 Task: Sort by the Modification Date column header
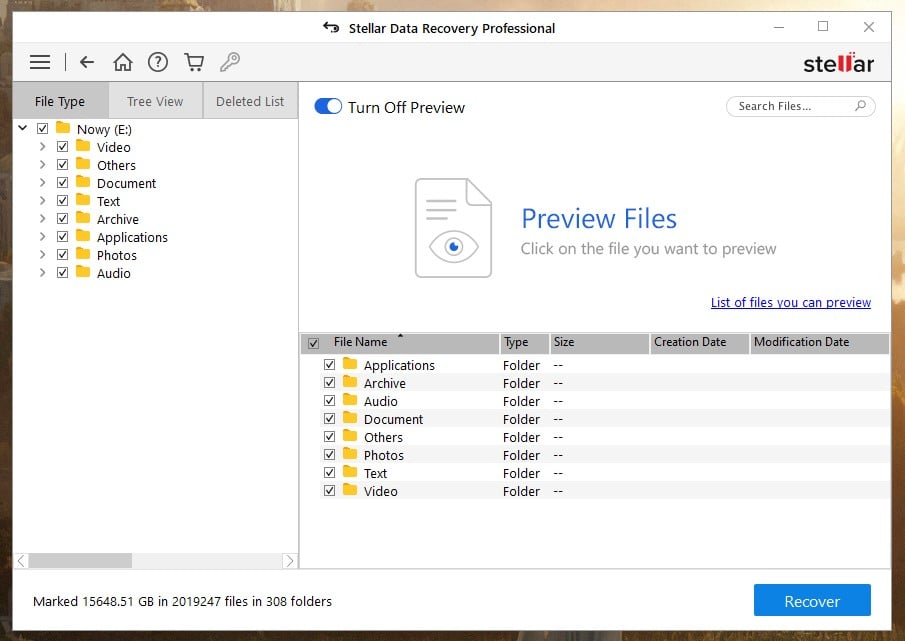pyautogui.click(x=820, y=343)
